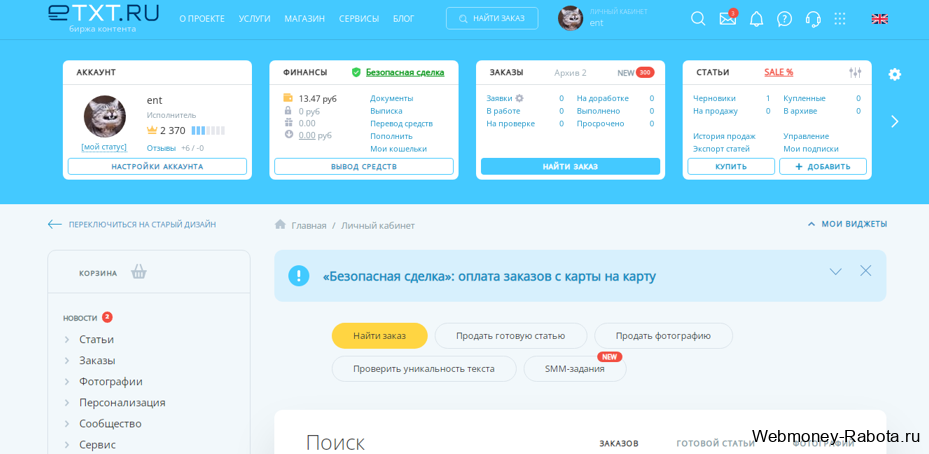Open the magnifier search icon in header
The height and width of the screenshot is (454, 929).
pyautogui.click(x=699, y=19)
